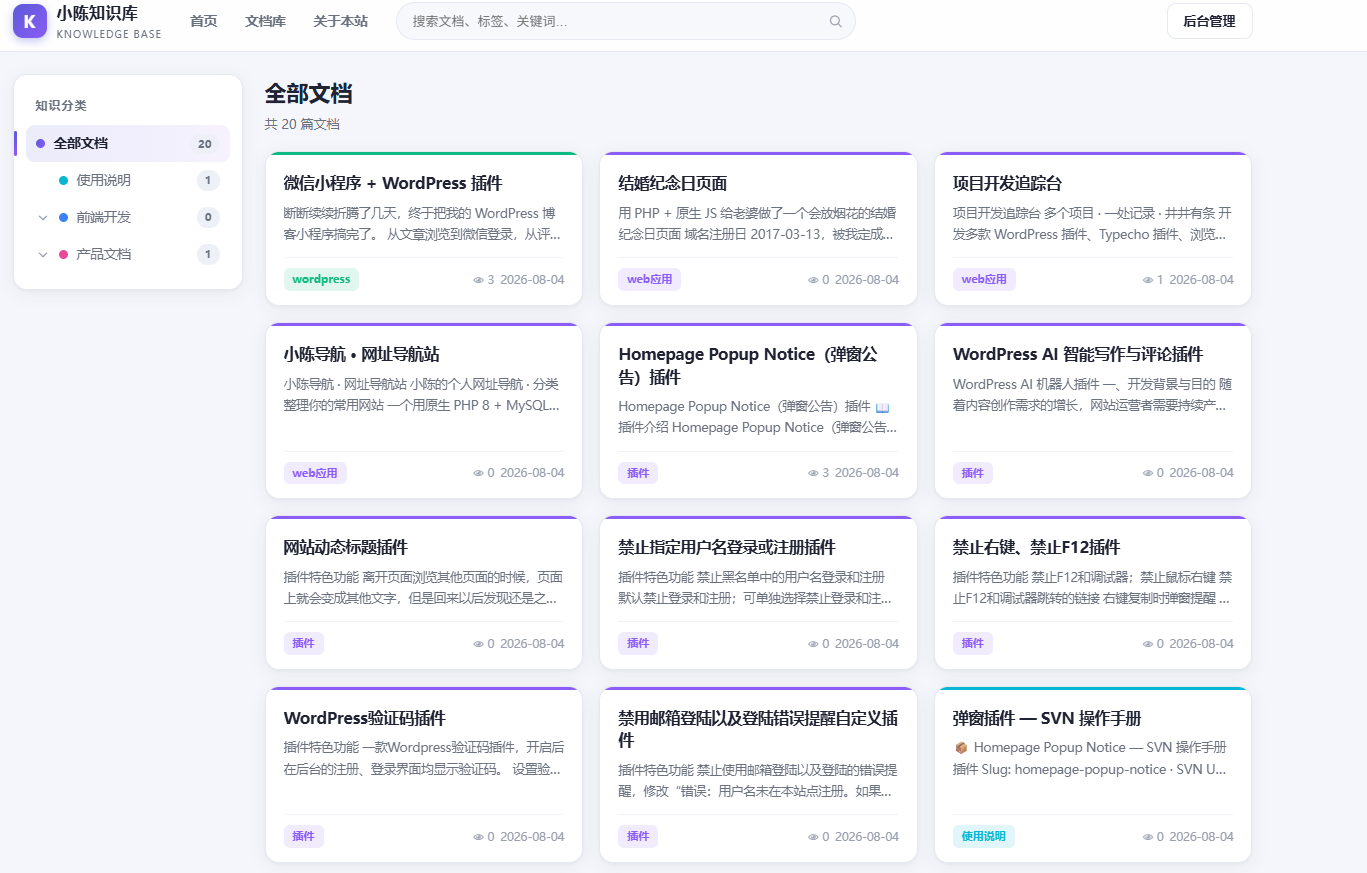Viewport: 1367px width, 873px height.
Task: Open 禁用邮箱登陆以及登陆错误提醒自定义插件 document
Action: pos(758,729)
